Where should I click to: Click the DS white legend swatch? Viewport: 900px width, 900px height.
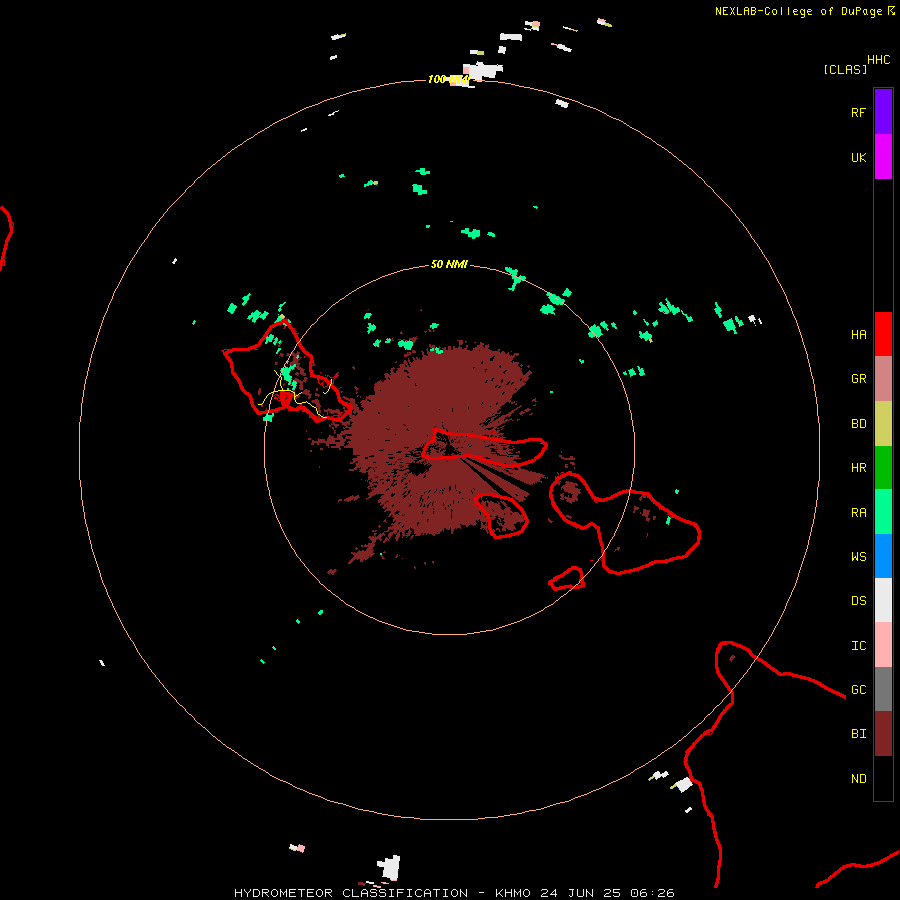point(883,600)
